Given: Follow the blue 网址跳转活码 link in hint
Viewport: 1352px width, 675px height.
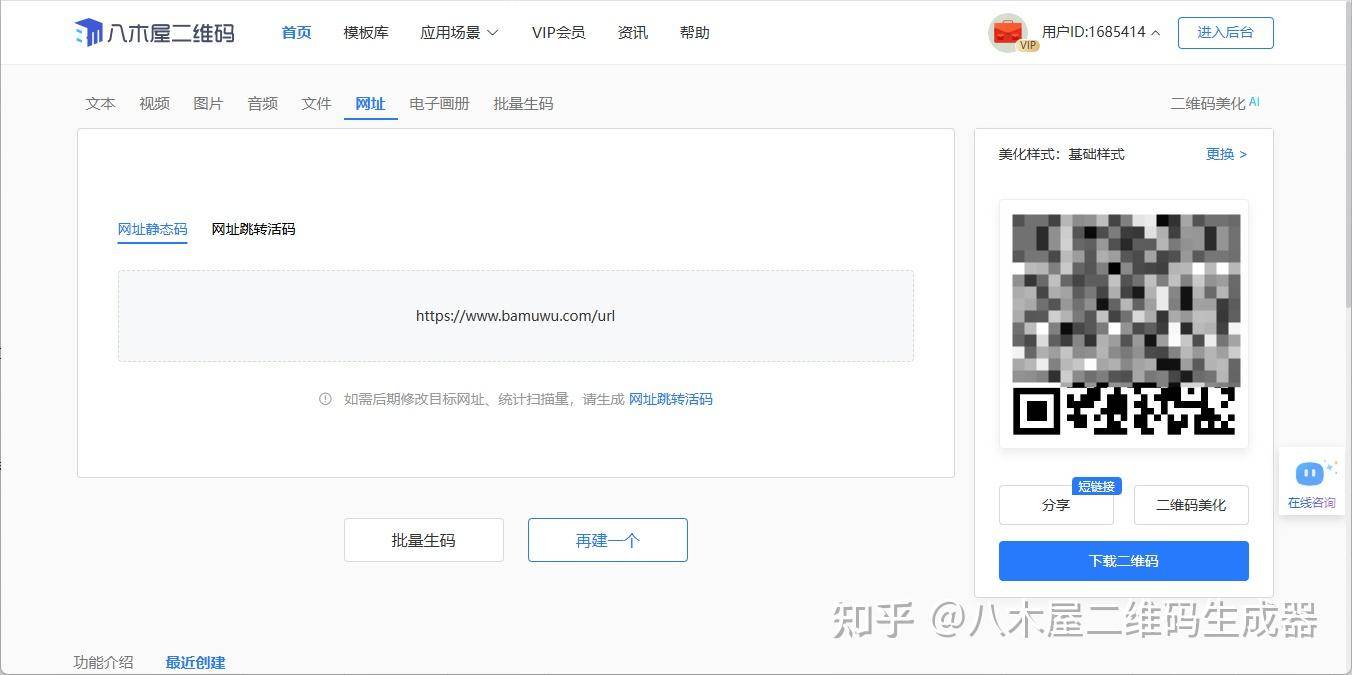Looking at the screenshot, I should (x=671, y=399).
